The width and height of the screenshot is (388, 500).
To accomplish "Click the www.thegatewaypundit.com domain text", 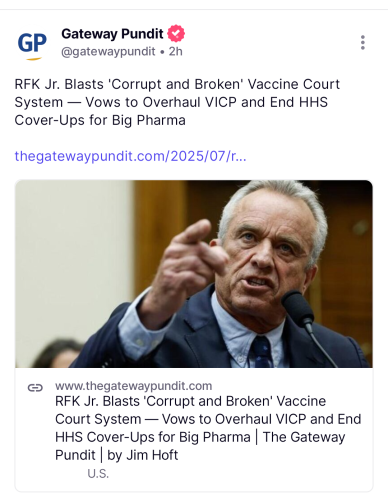I will coord(133,386).
